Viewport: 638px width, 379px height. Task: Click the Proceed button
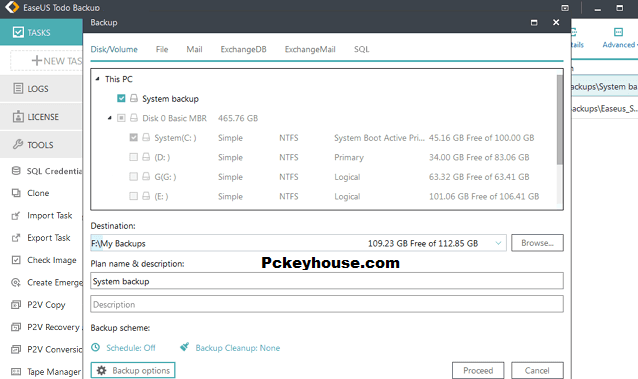tap(478, 370)
